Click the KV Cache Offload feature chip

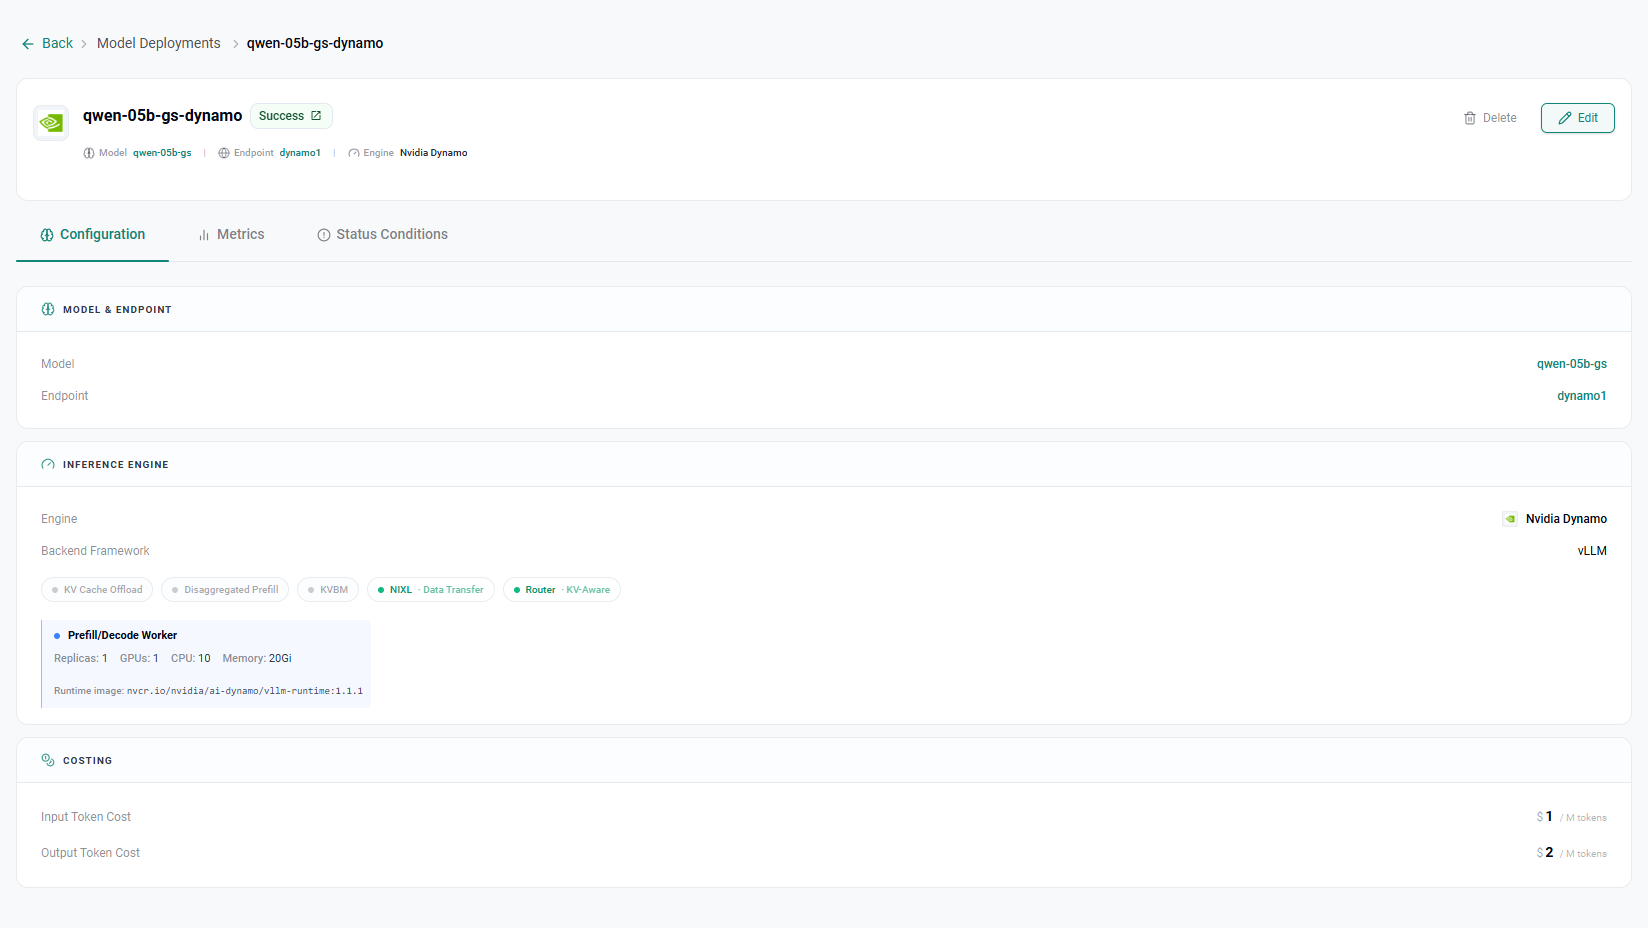click(x=97, y=590)
